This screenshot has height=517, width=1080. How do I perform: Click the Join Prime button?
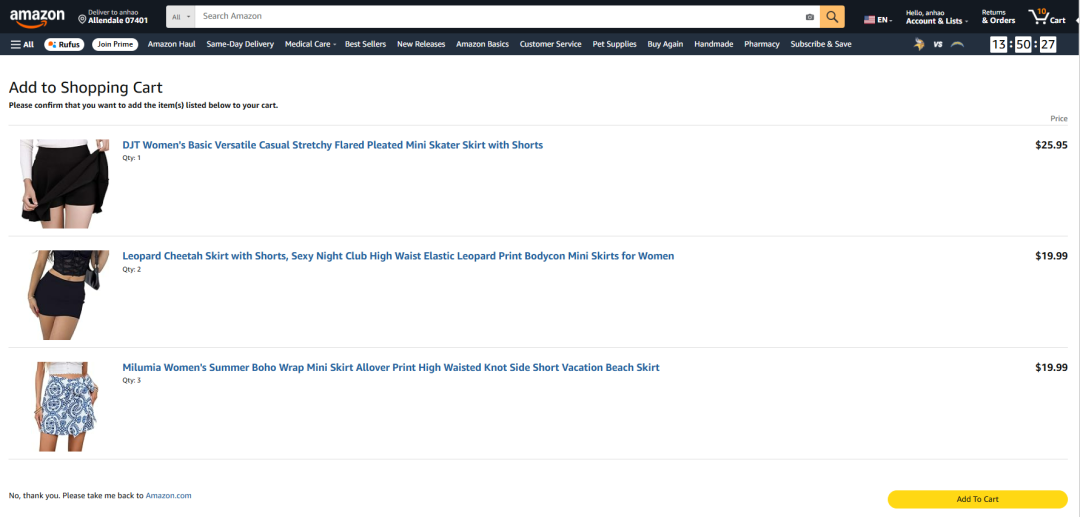[115, 44]
